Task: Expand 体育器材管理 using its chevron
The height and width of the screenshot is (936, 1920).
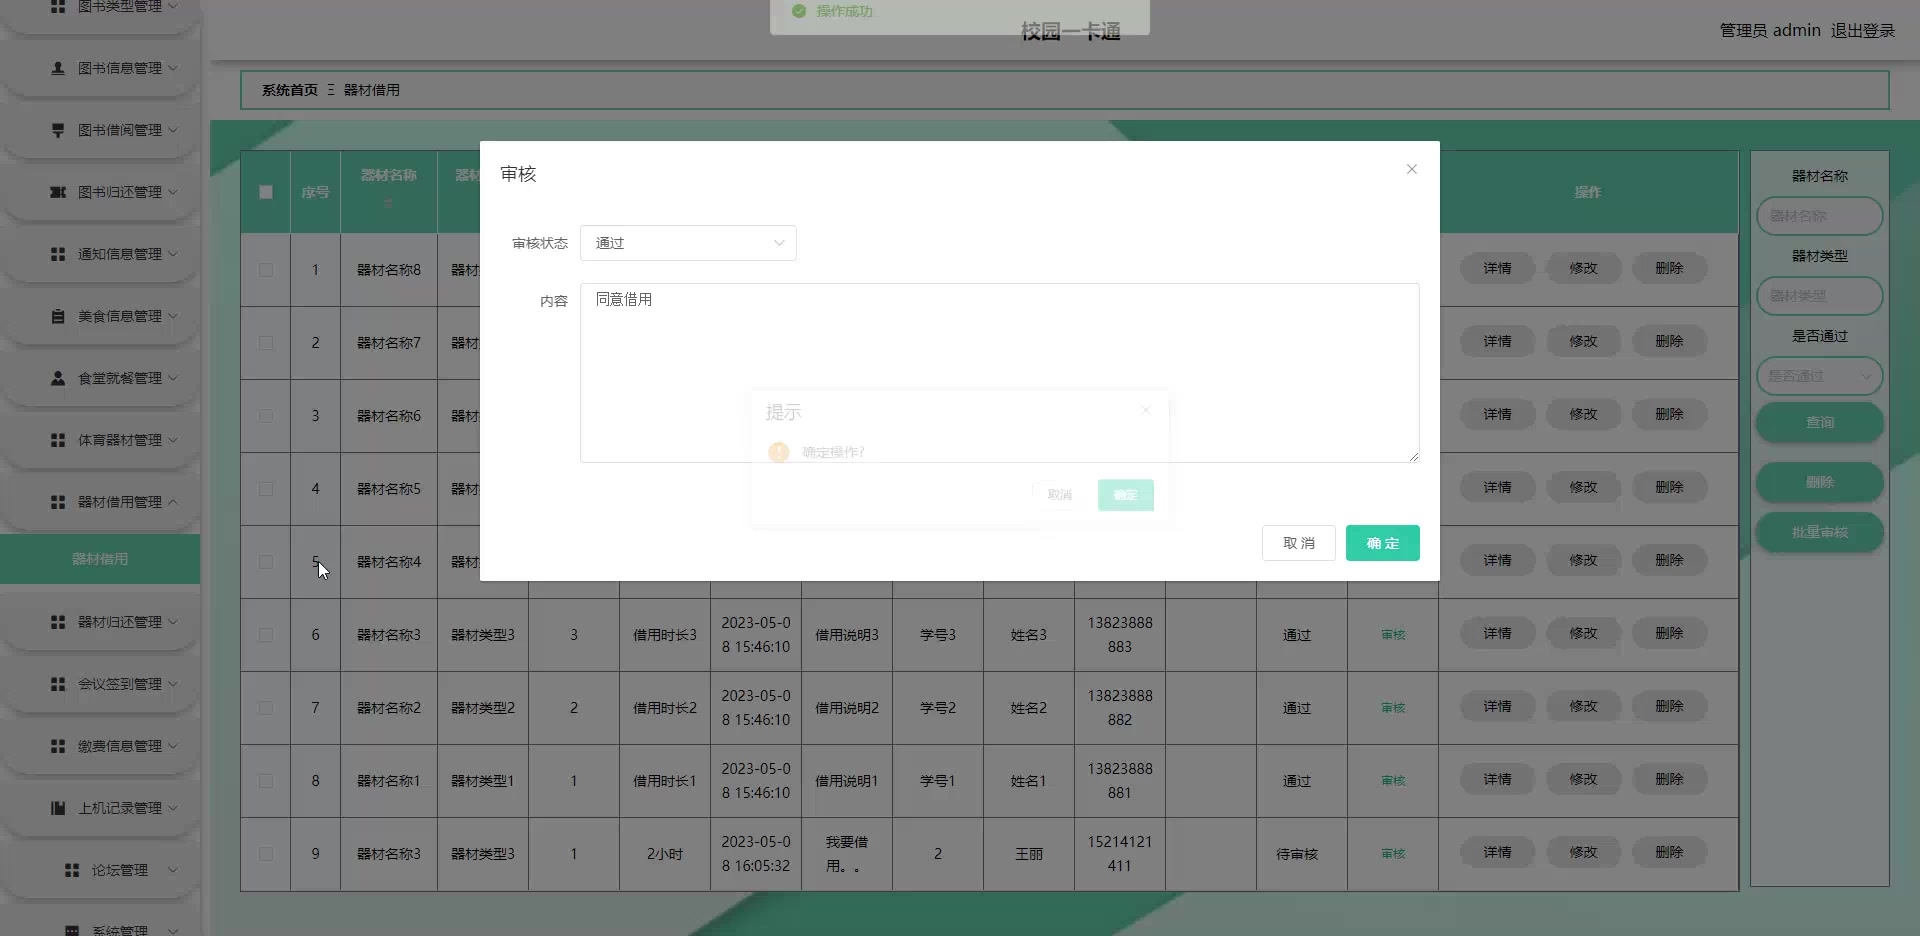Action: point(173,440)
